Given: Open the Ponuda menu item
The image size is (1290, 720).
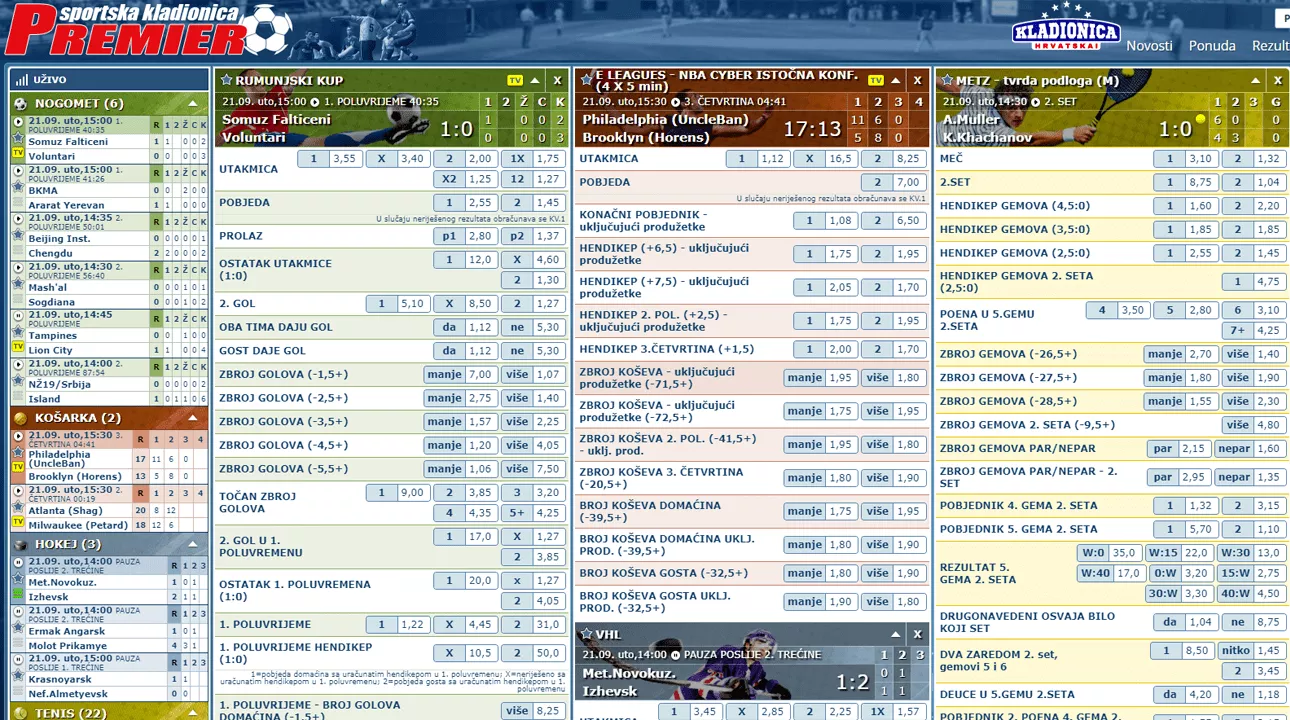Looking at the screenshot, I should pyautogui.click(x=1212, y=46).
